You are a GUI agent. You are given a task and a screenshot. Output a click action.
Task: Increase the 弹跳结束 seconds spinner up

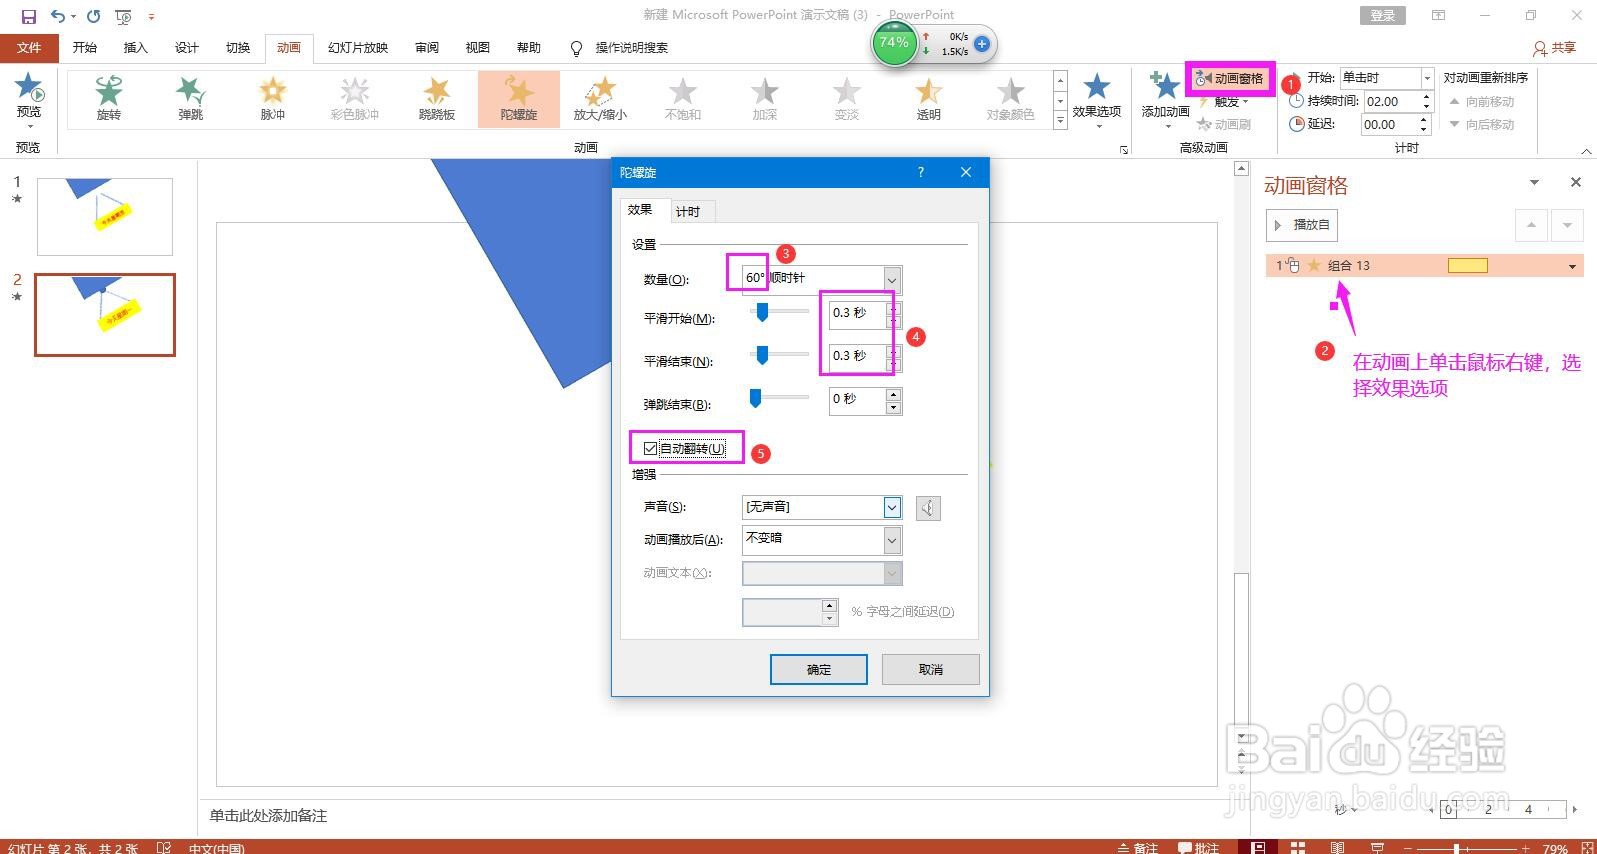click(893, 394)
